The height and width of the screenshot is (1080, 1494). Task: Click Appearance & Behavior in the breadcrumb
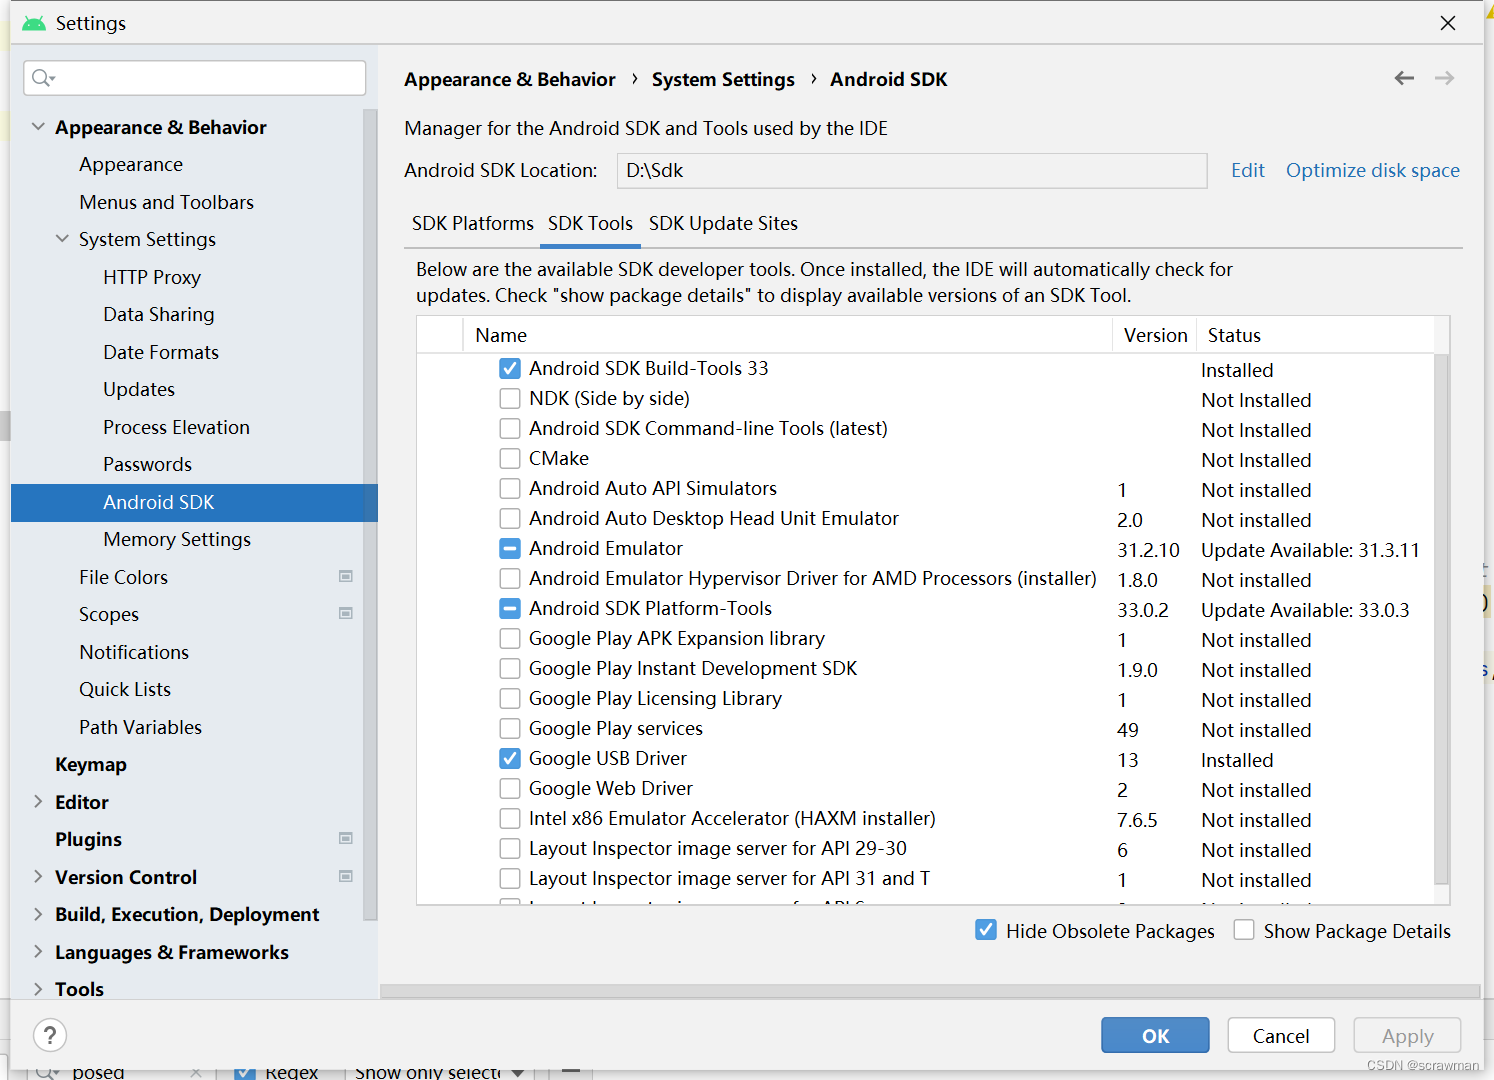point(510,79)
